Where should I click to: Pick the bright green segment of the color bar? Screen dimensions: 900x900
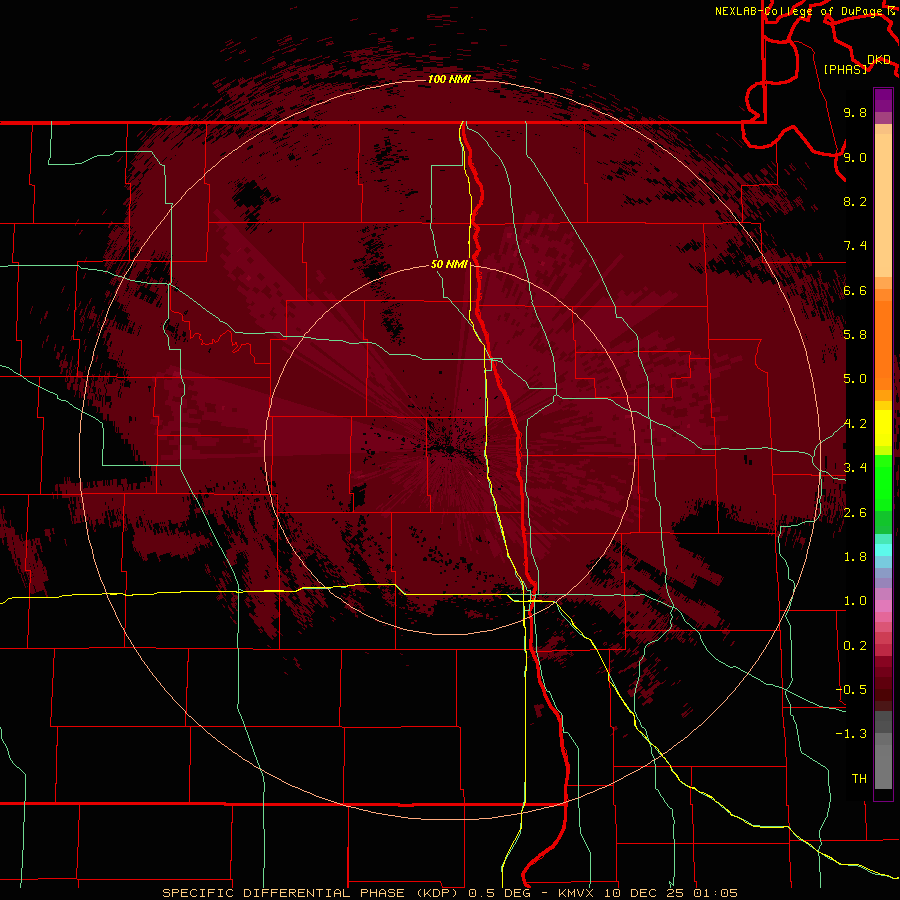point(883,482)
